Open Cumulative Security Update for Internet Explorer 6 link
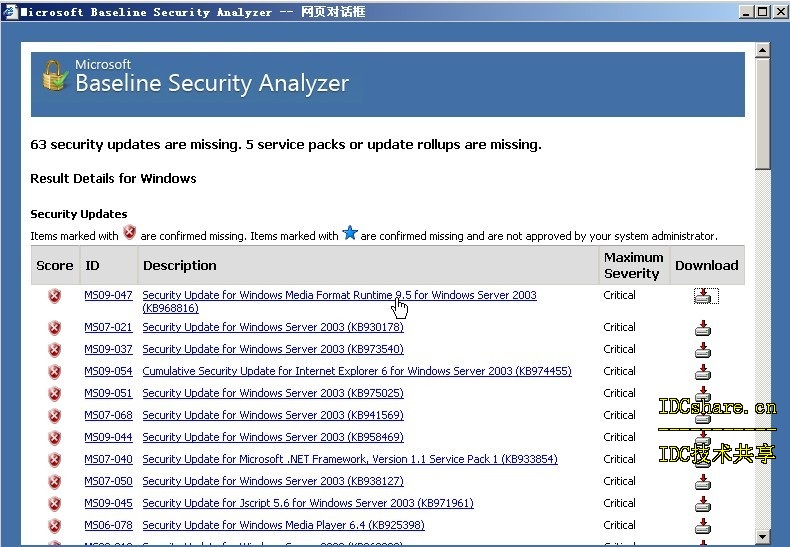This screenshot has height=547, width=790. pos(357,371)
